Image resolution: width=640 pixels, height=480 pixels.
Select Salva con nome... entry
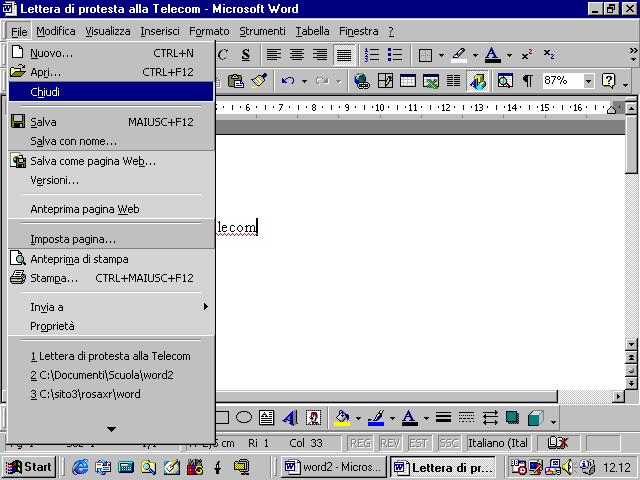coord(111,141)
